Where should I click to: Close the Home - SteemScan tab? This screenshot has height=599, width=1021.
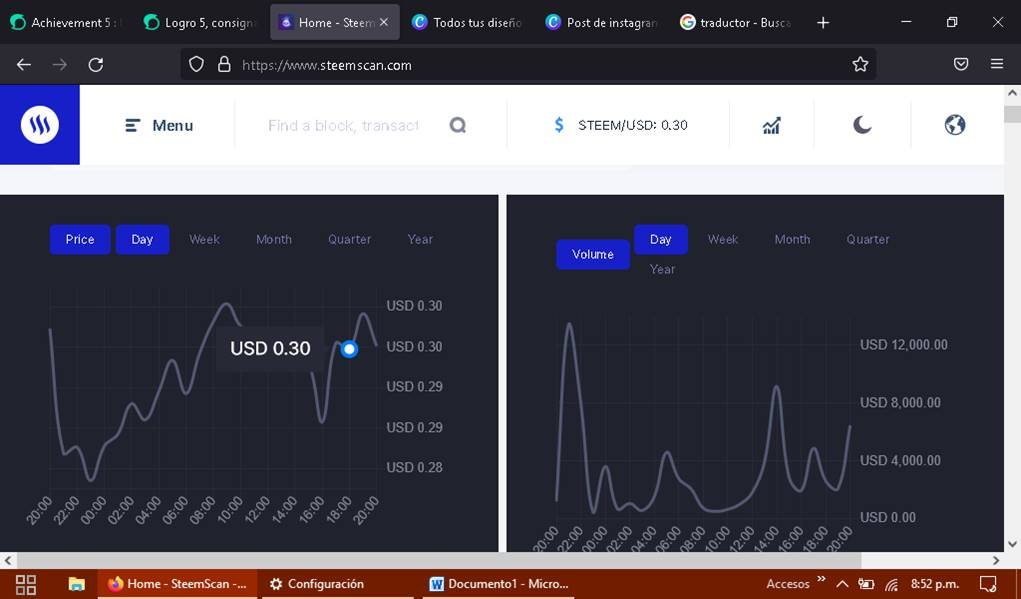pyautogui.click(x=384, y=22)
